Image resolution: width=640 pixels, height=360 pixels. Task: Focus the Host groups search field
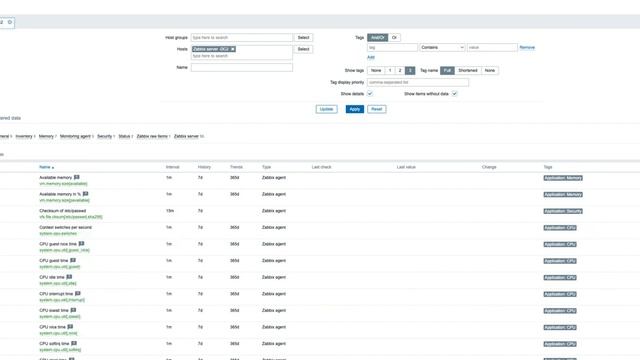242,38
